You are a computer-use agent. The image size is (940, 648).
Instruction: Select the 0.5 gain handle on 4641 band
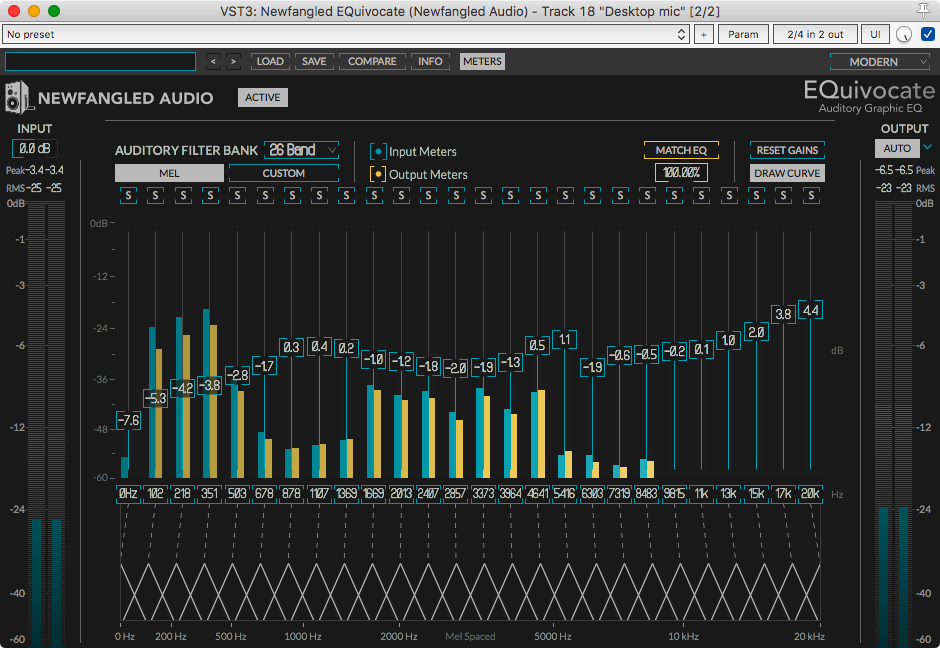[x=538, y=345]
